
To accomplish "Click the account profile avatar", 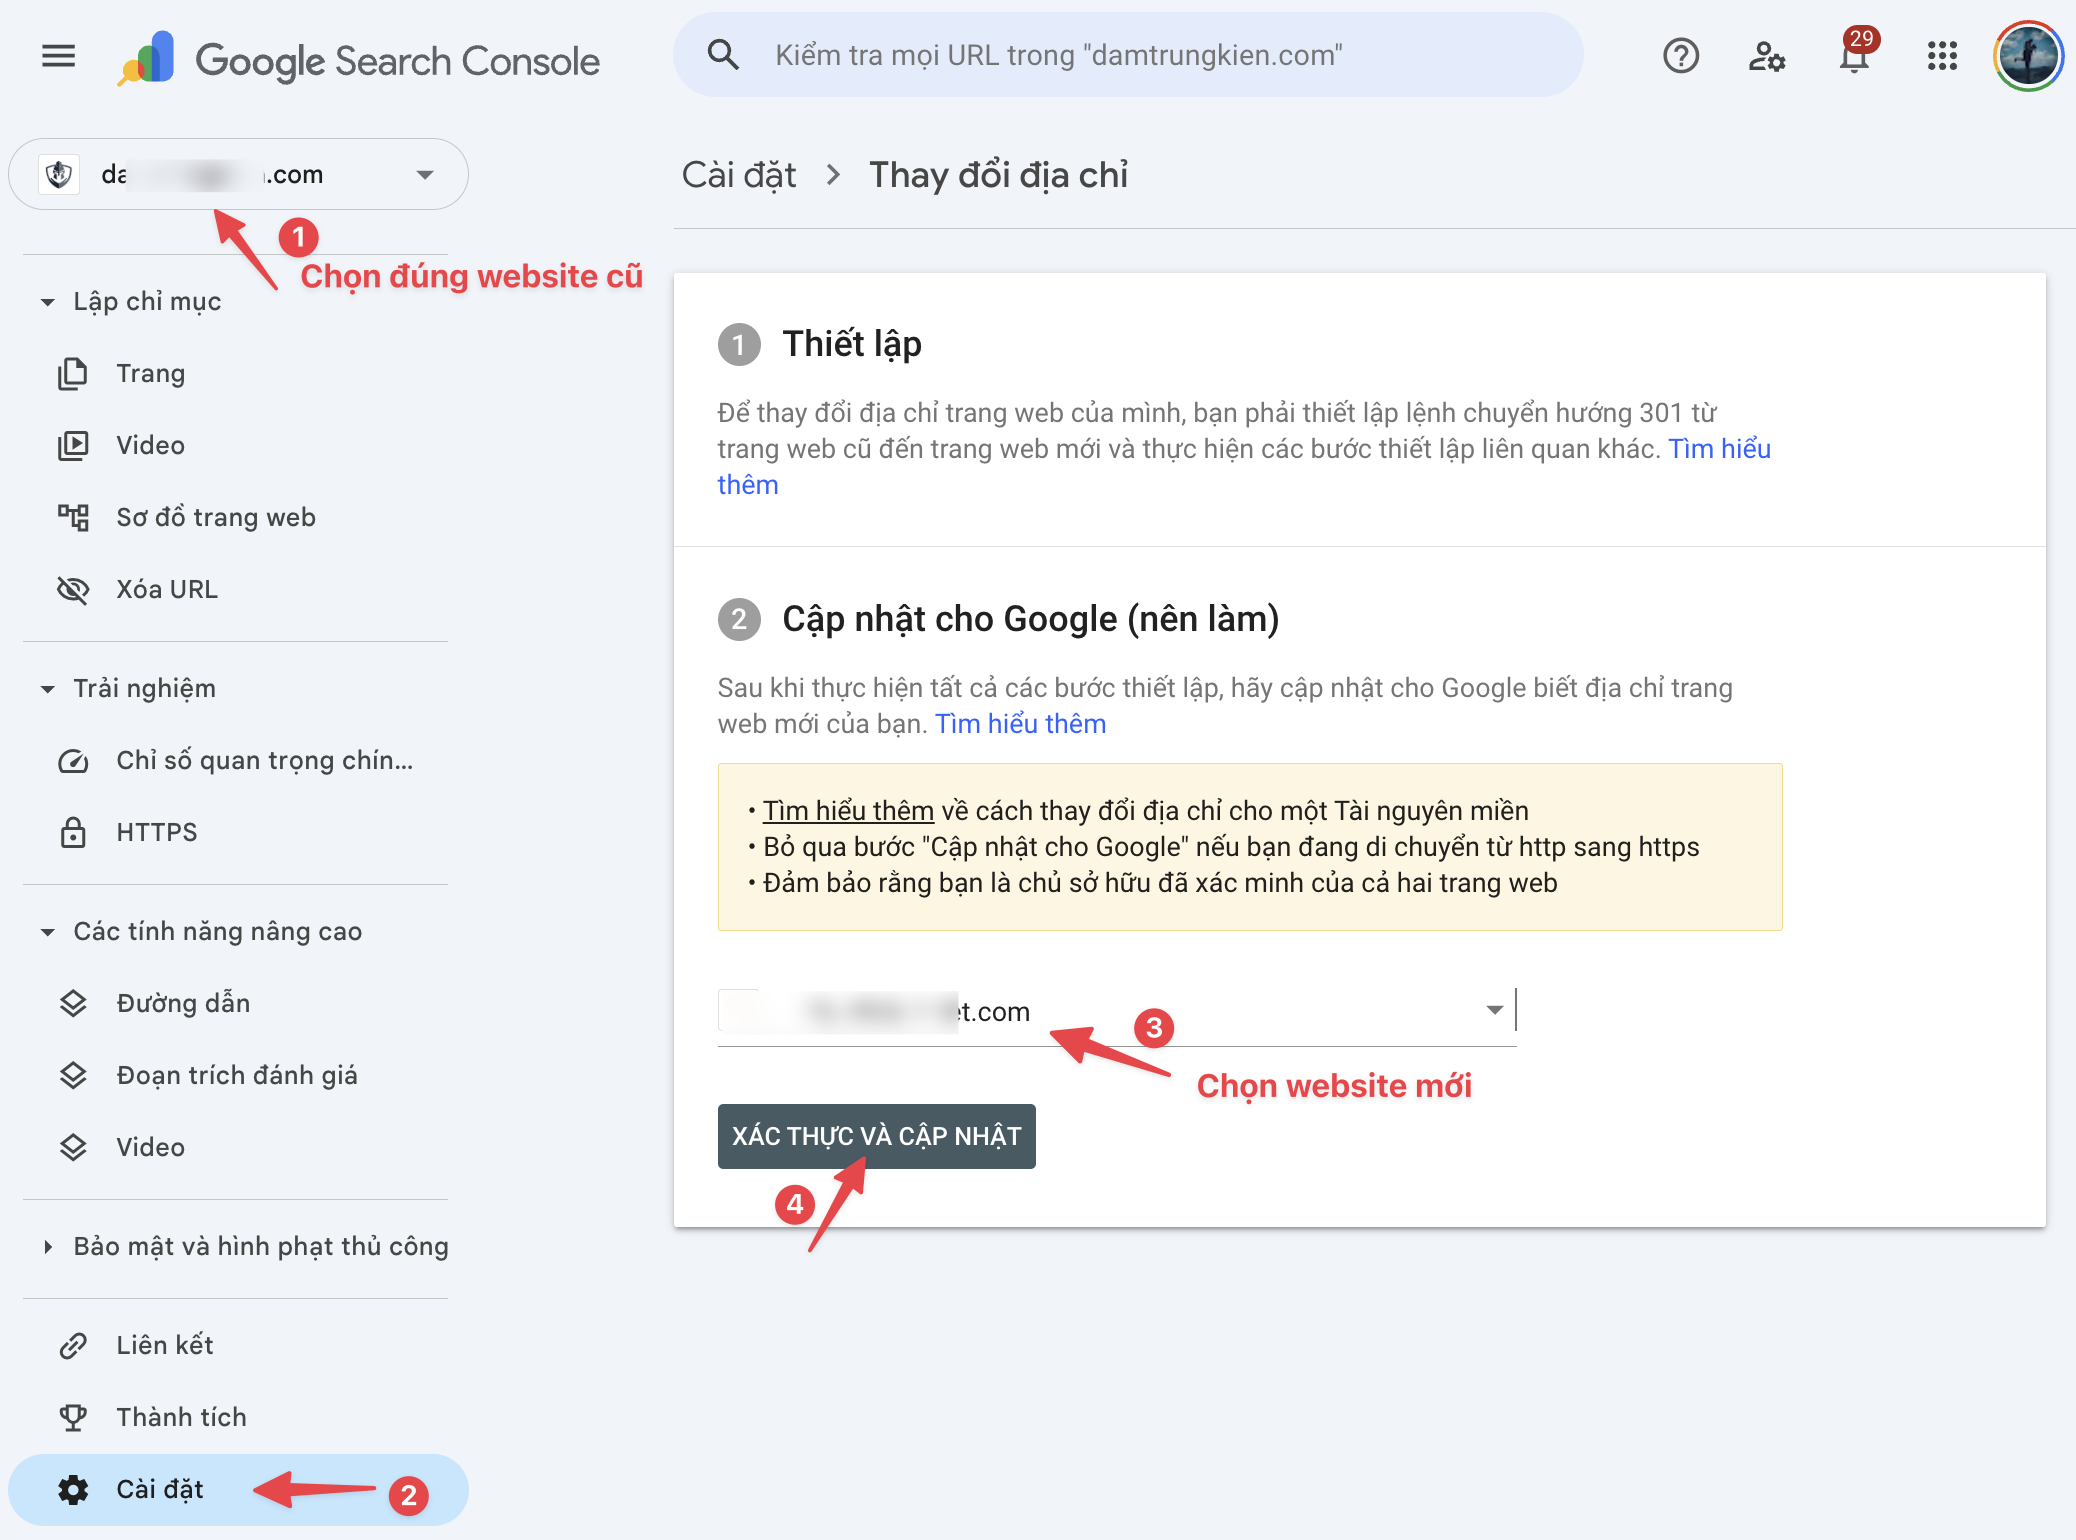I will [x=2028, y=56].
